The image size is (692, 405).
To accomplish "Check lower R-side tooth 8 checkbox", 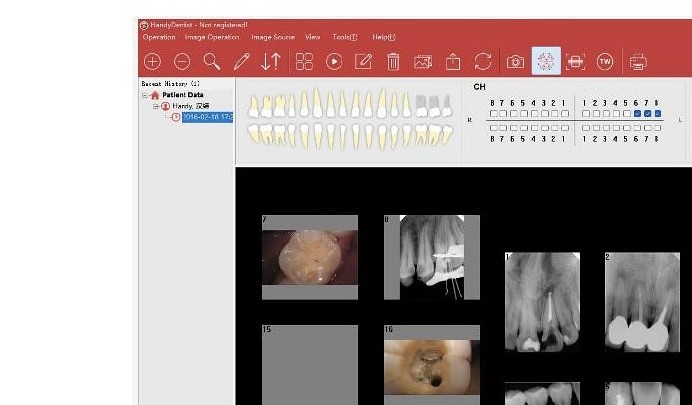I will [493, 128].
